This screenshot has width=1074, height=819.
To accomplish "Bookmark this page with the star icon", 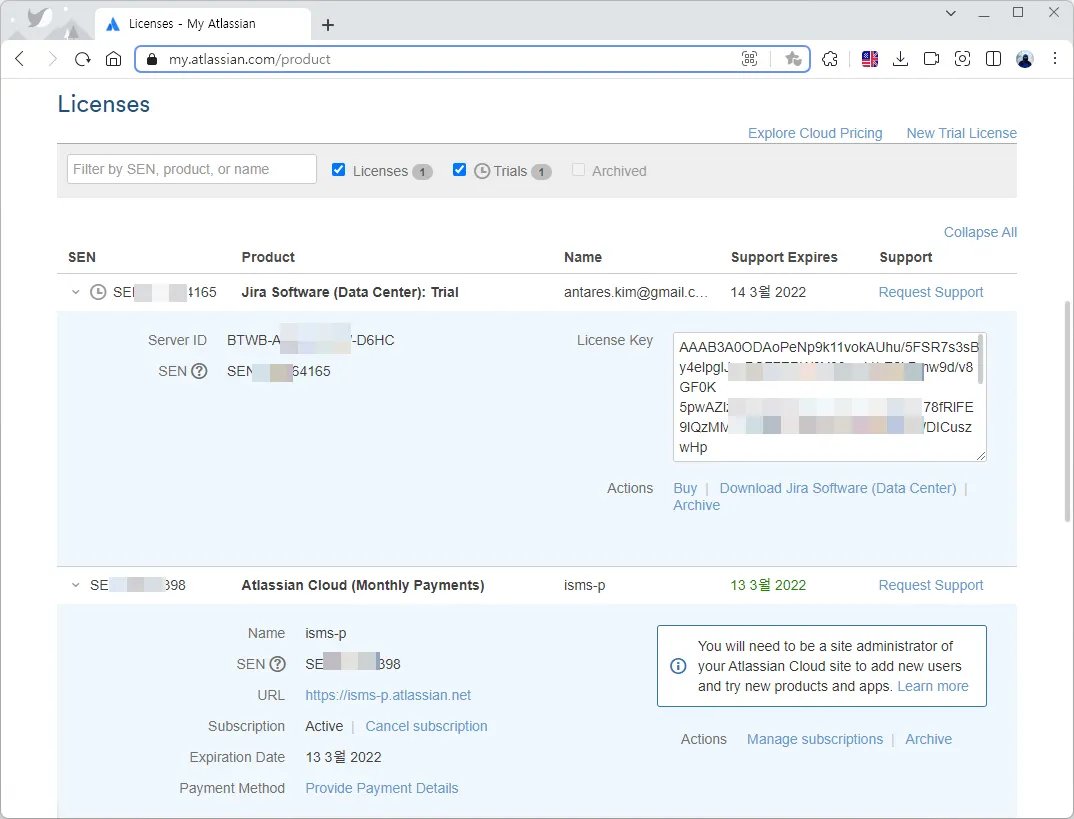I will tap(793, 59).
